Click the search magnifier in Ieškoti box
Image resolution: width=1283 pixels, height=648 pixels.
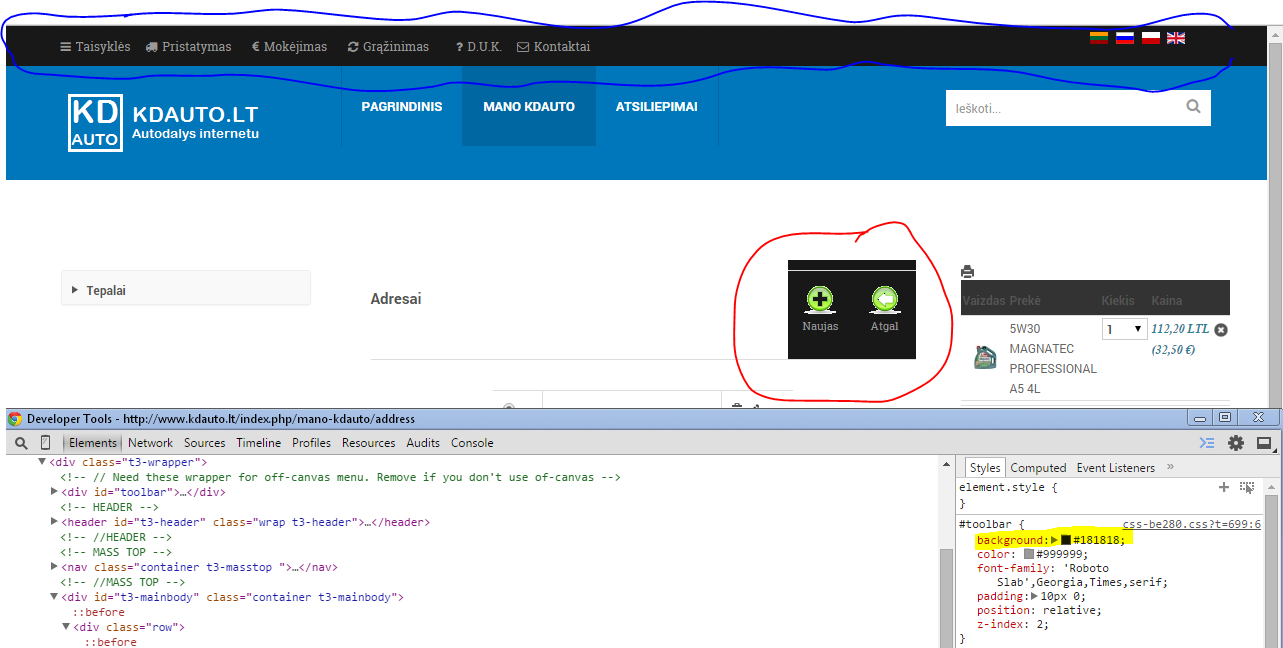(x=1193, y=107)
